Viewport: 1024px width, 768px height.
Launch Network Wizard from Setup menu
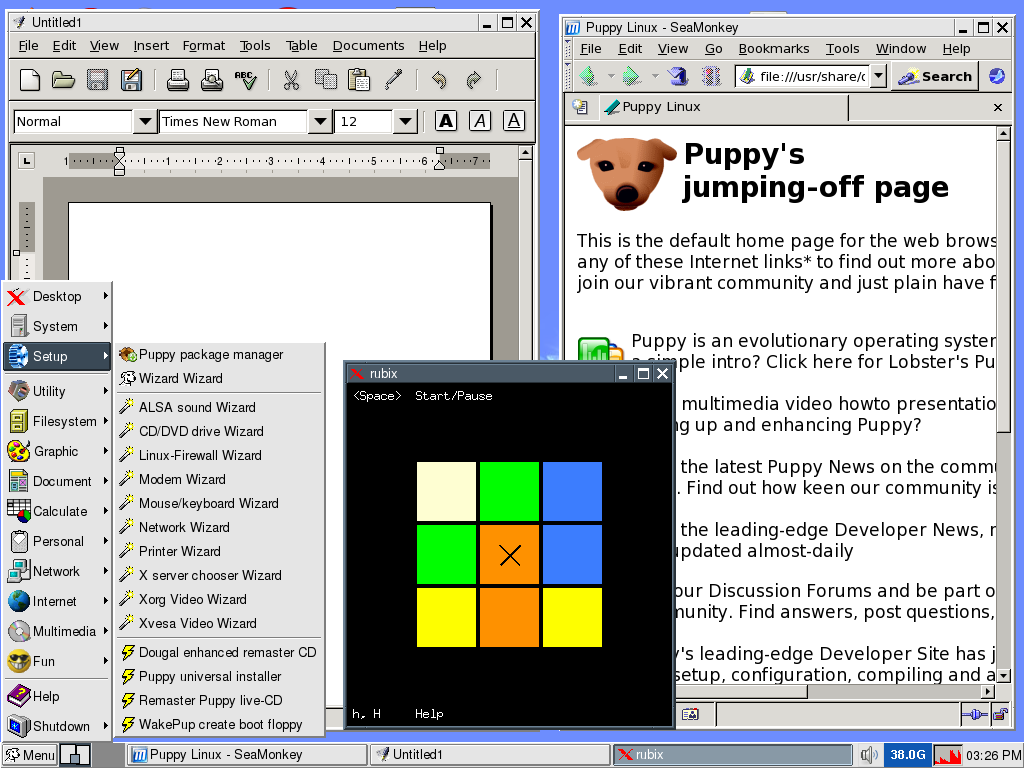[x=219, y=527]
